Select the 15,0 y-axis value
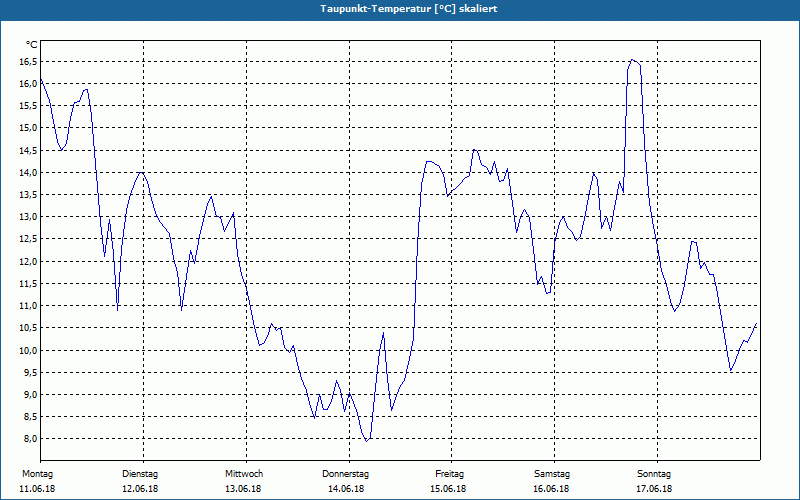The height and width of the screenshot is (500, 800). [29, 128]
